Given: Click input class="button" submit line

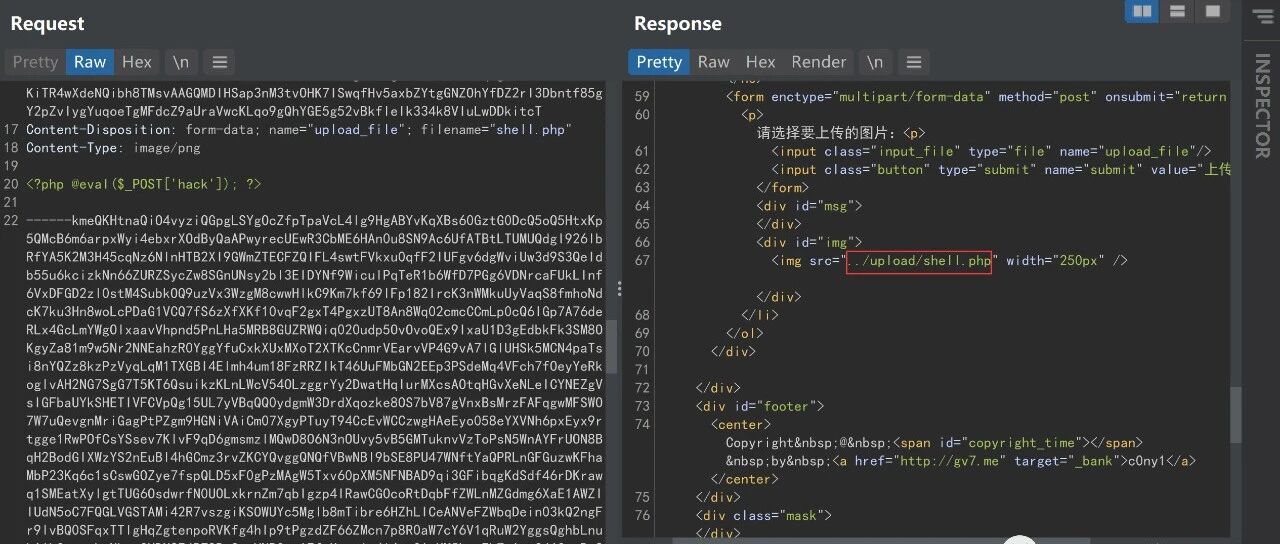Looking at the screenshot, I should pos(1000,169).
